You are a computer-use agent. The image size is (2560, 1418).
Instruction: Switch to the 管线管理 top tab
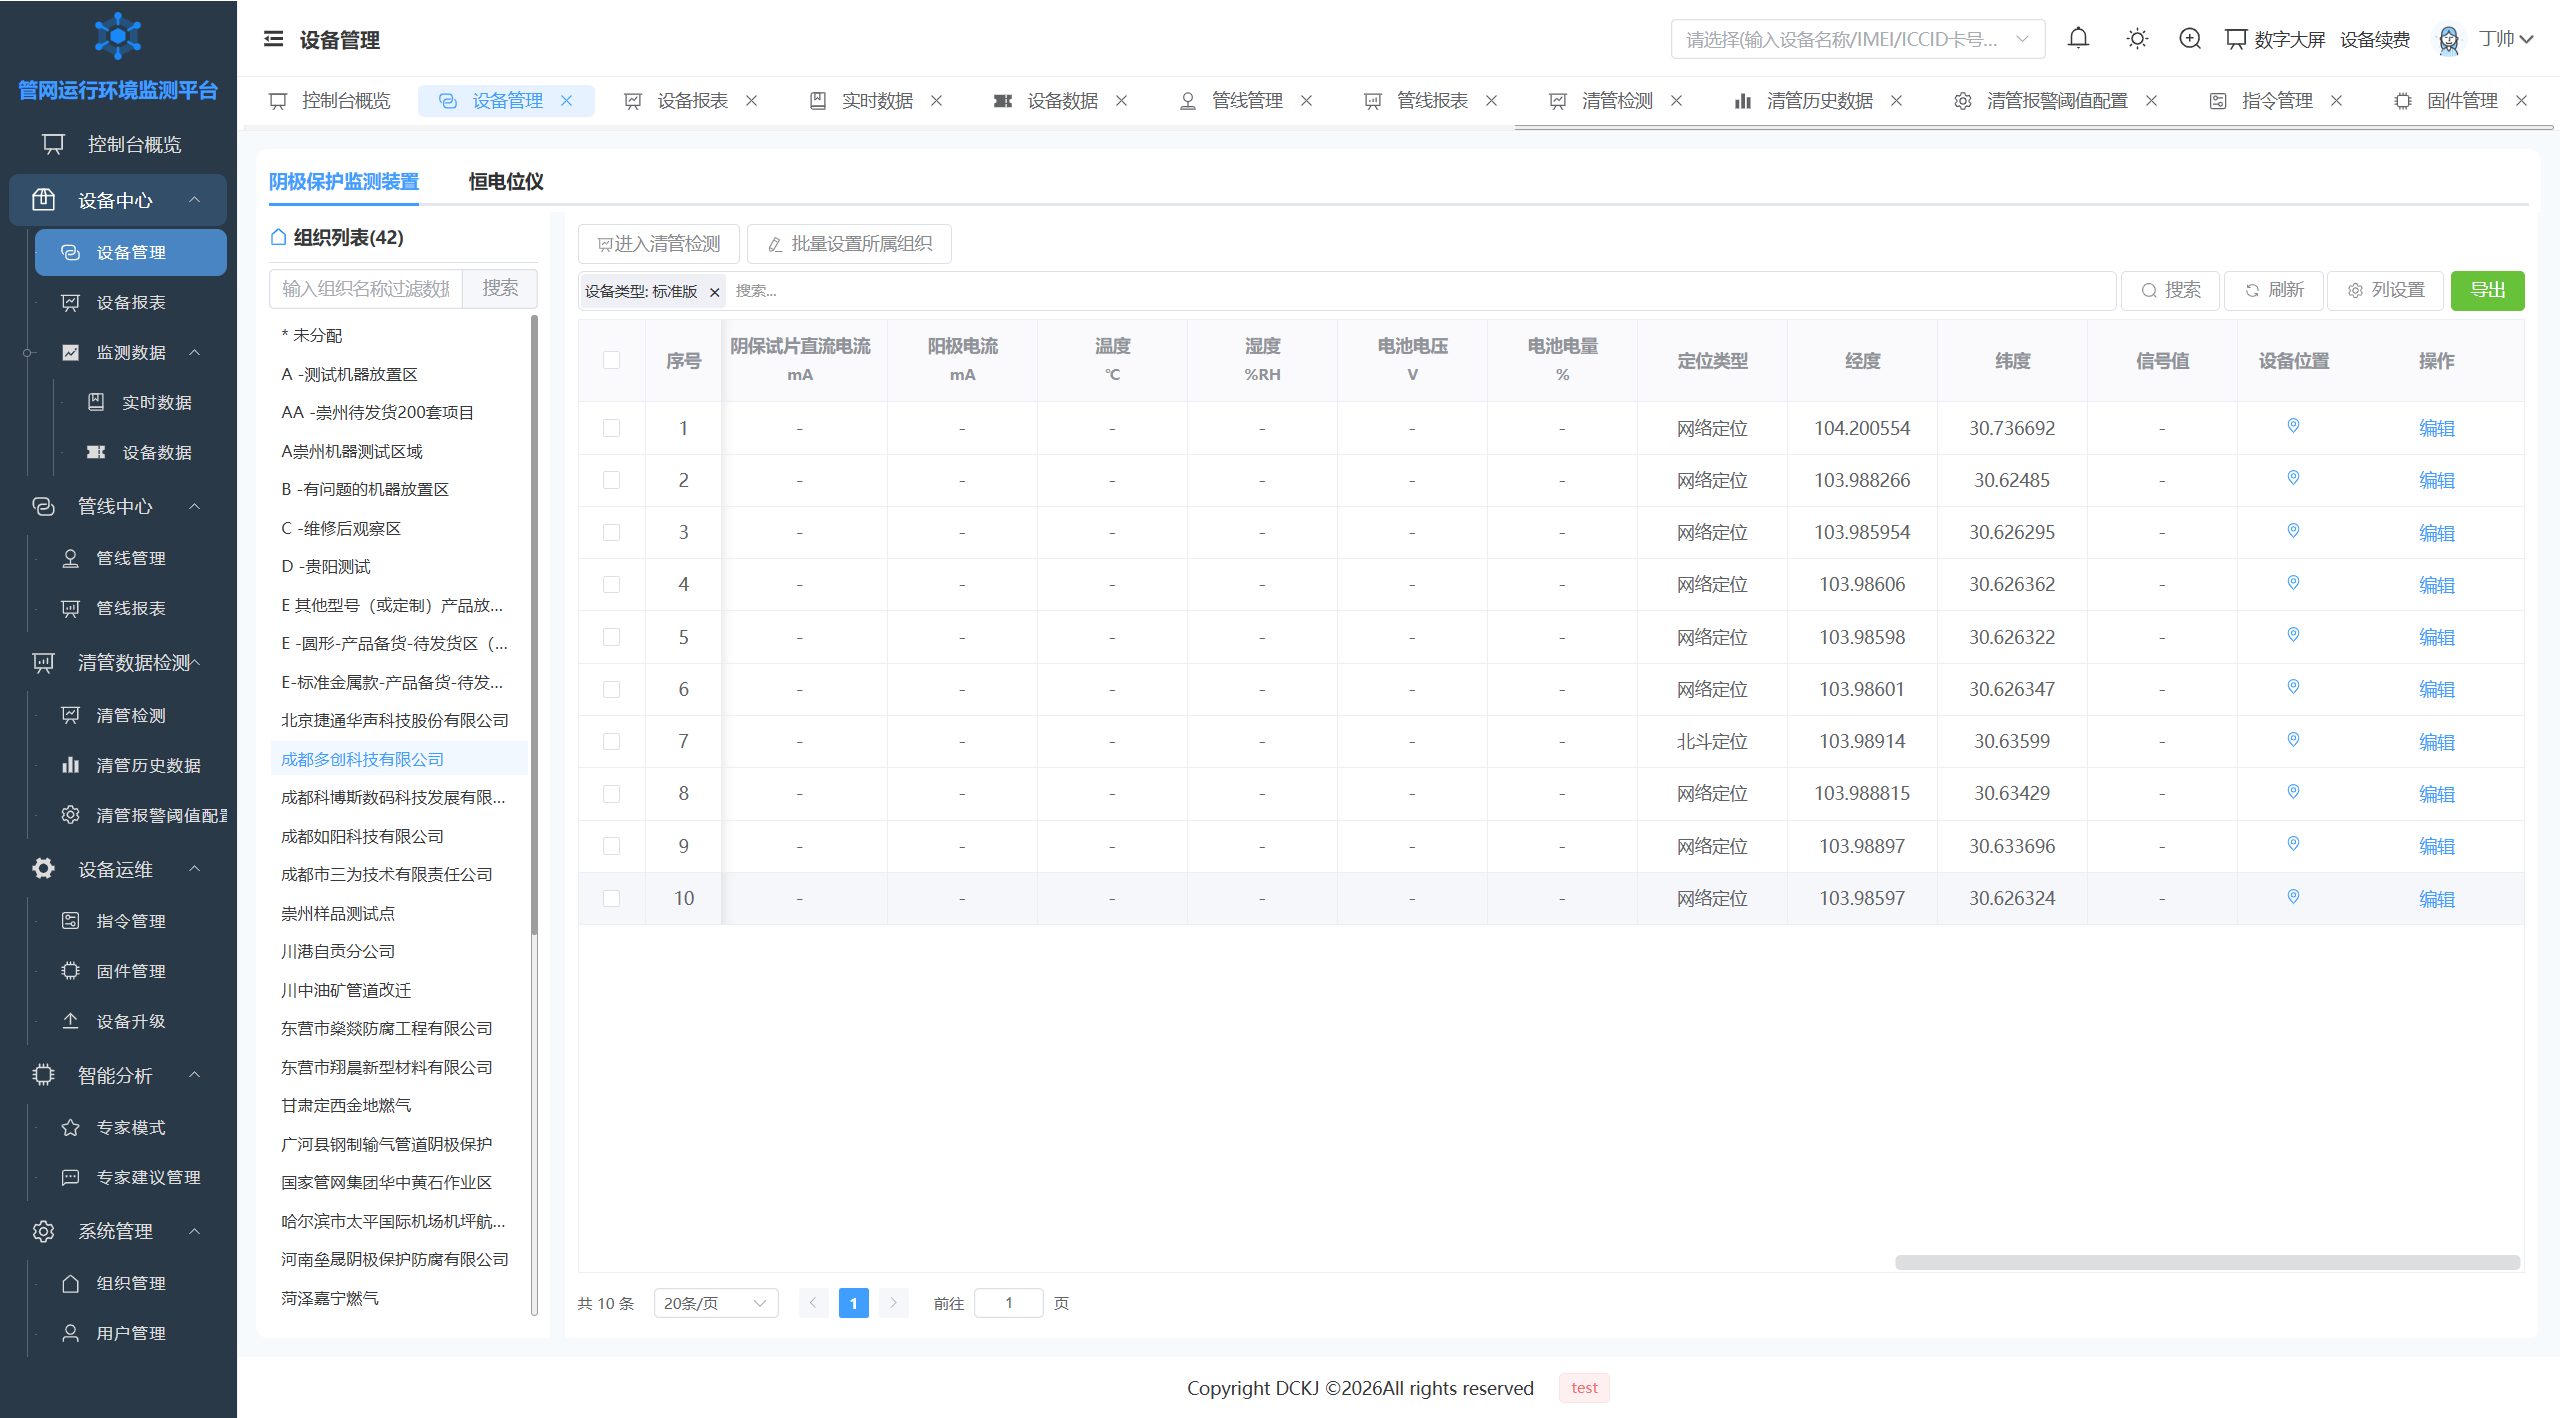click(x=1246, y=101)
